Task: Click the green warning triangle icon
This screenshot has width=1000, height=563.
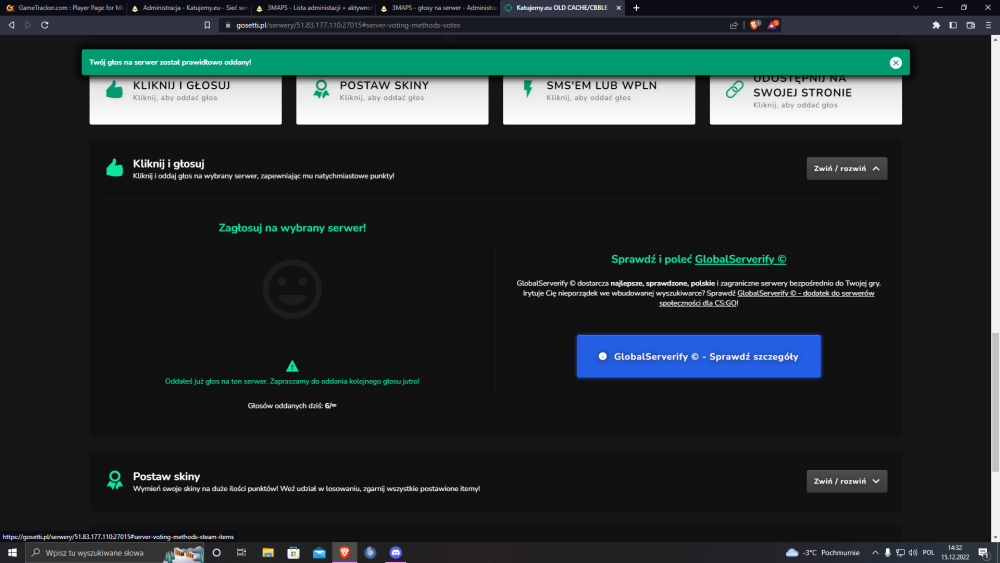Action: pyautogui.click(x=292, y=366)
